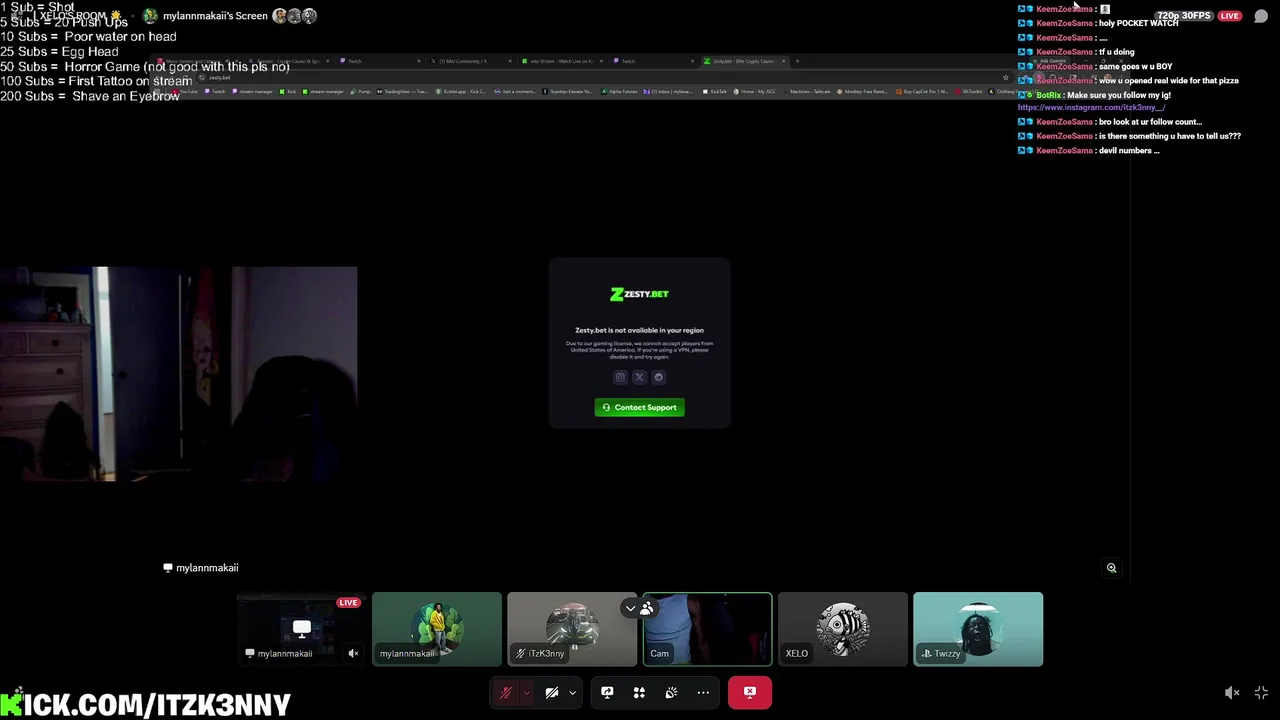The width and height of the screenshot is (1280, 720).
Task: Toggle the muted microphone button
Action: 506,692
